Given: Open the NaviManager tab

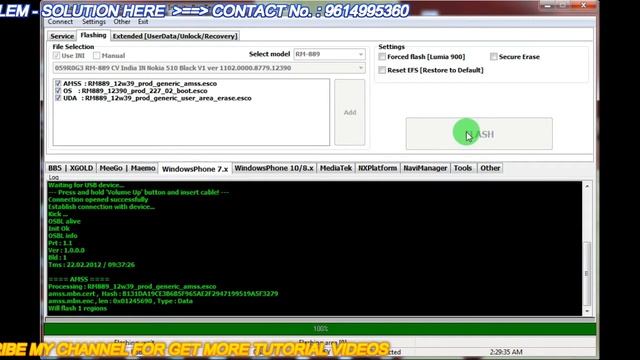Looking at the screenshot, I should (425, 168).
